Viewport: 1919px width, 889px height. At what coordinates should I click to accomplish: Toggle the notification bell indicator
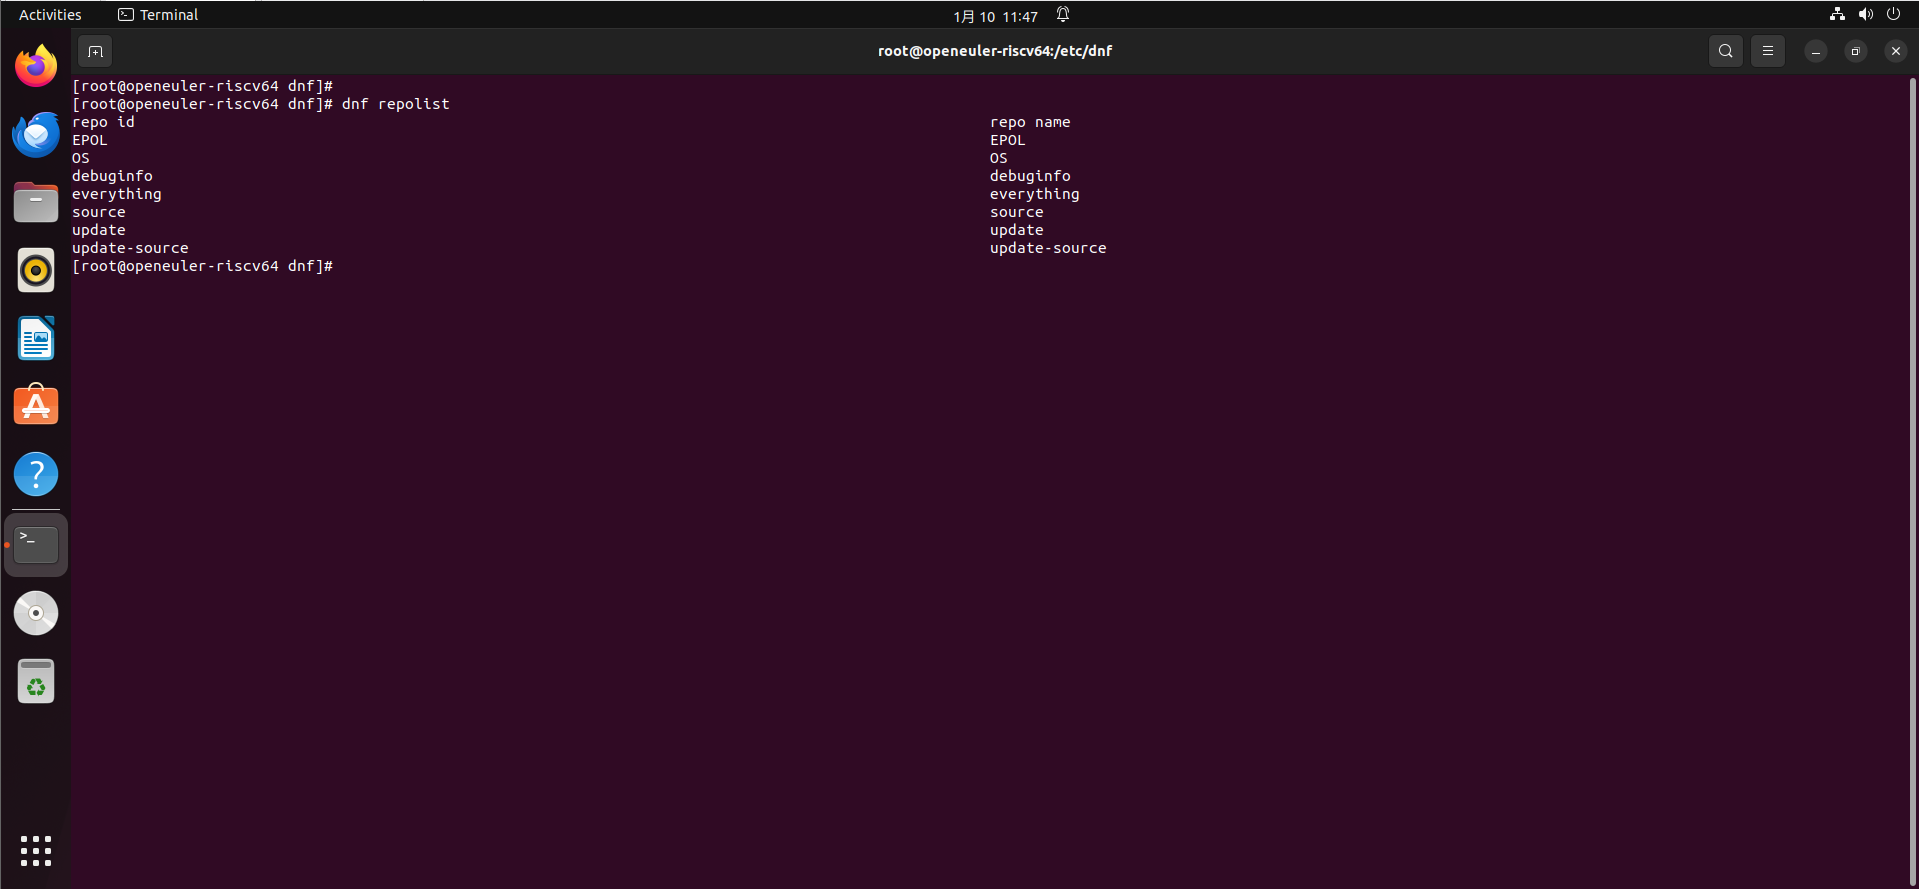point(1063,15)
